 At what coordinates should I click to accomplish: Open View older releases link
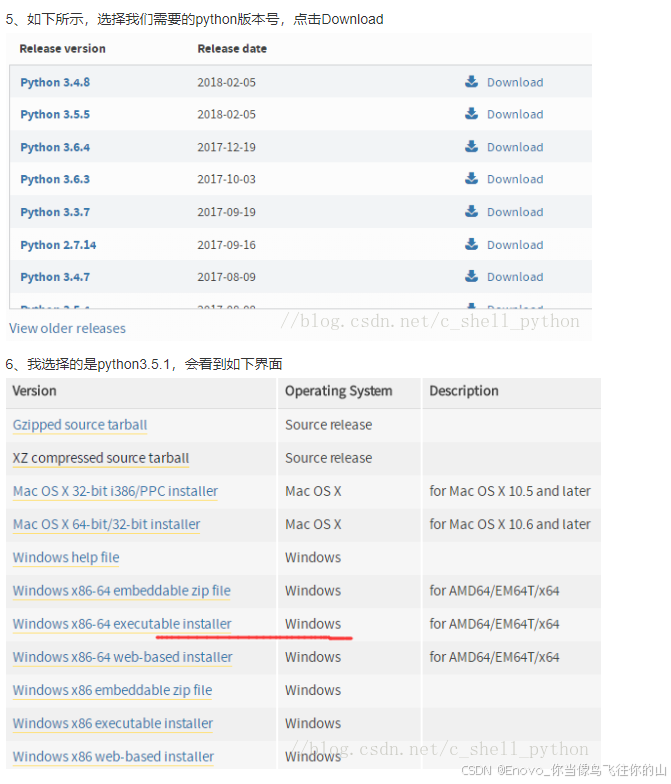pyautogui.click(x=68, y=328)
